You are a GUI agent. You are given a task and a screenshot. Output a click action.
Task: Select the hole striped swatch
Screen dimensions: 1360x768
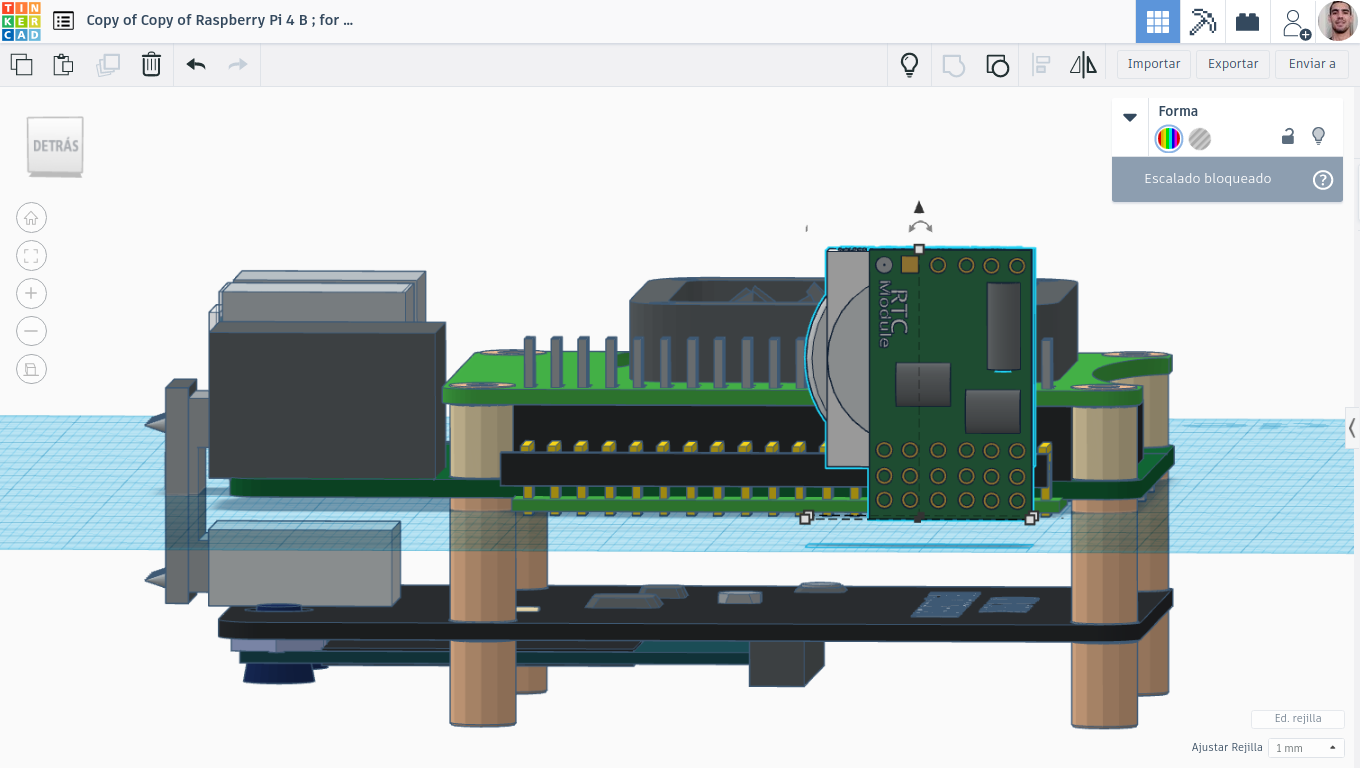(1200, 139)
